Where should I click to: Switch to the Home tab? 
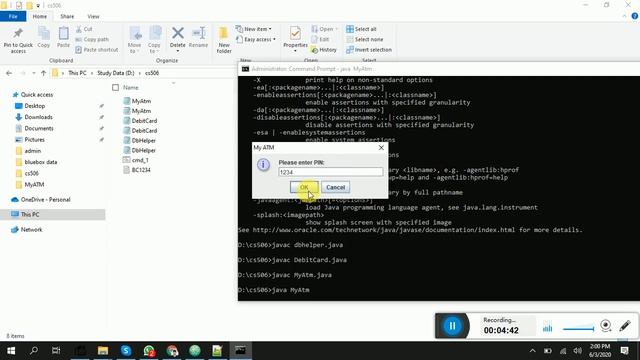(x=40, y=16)
